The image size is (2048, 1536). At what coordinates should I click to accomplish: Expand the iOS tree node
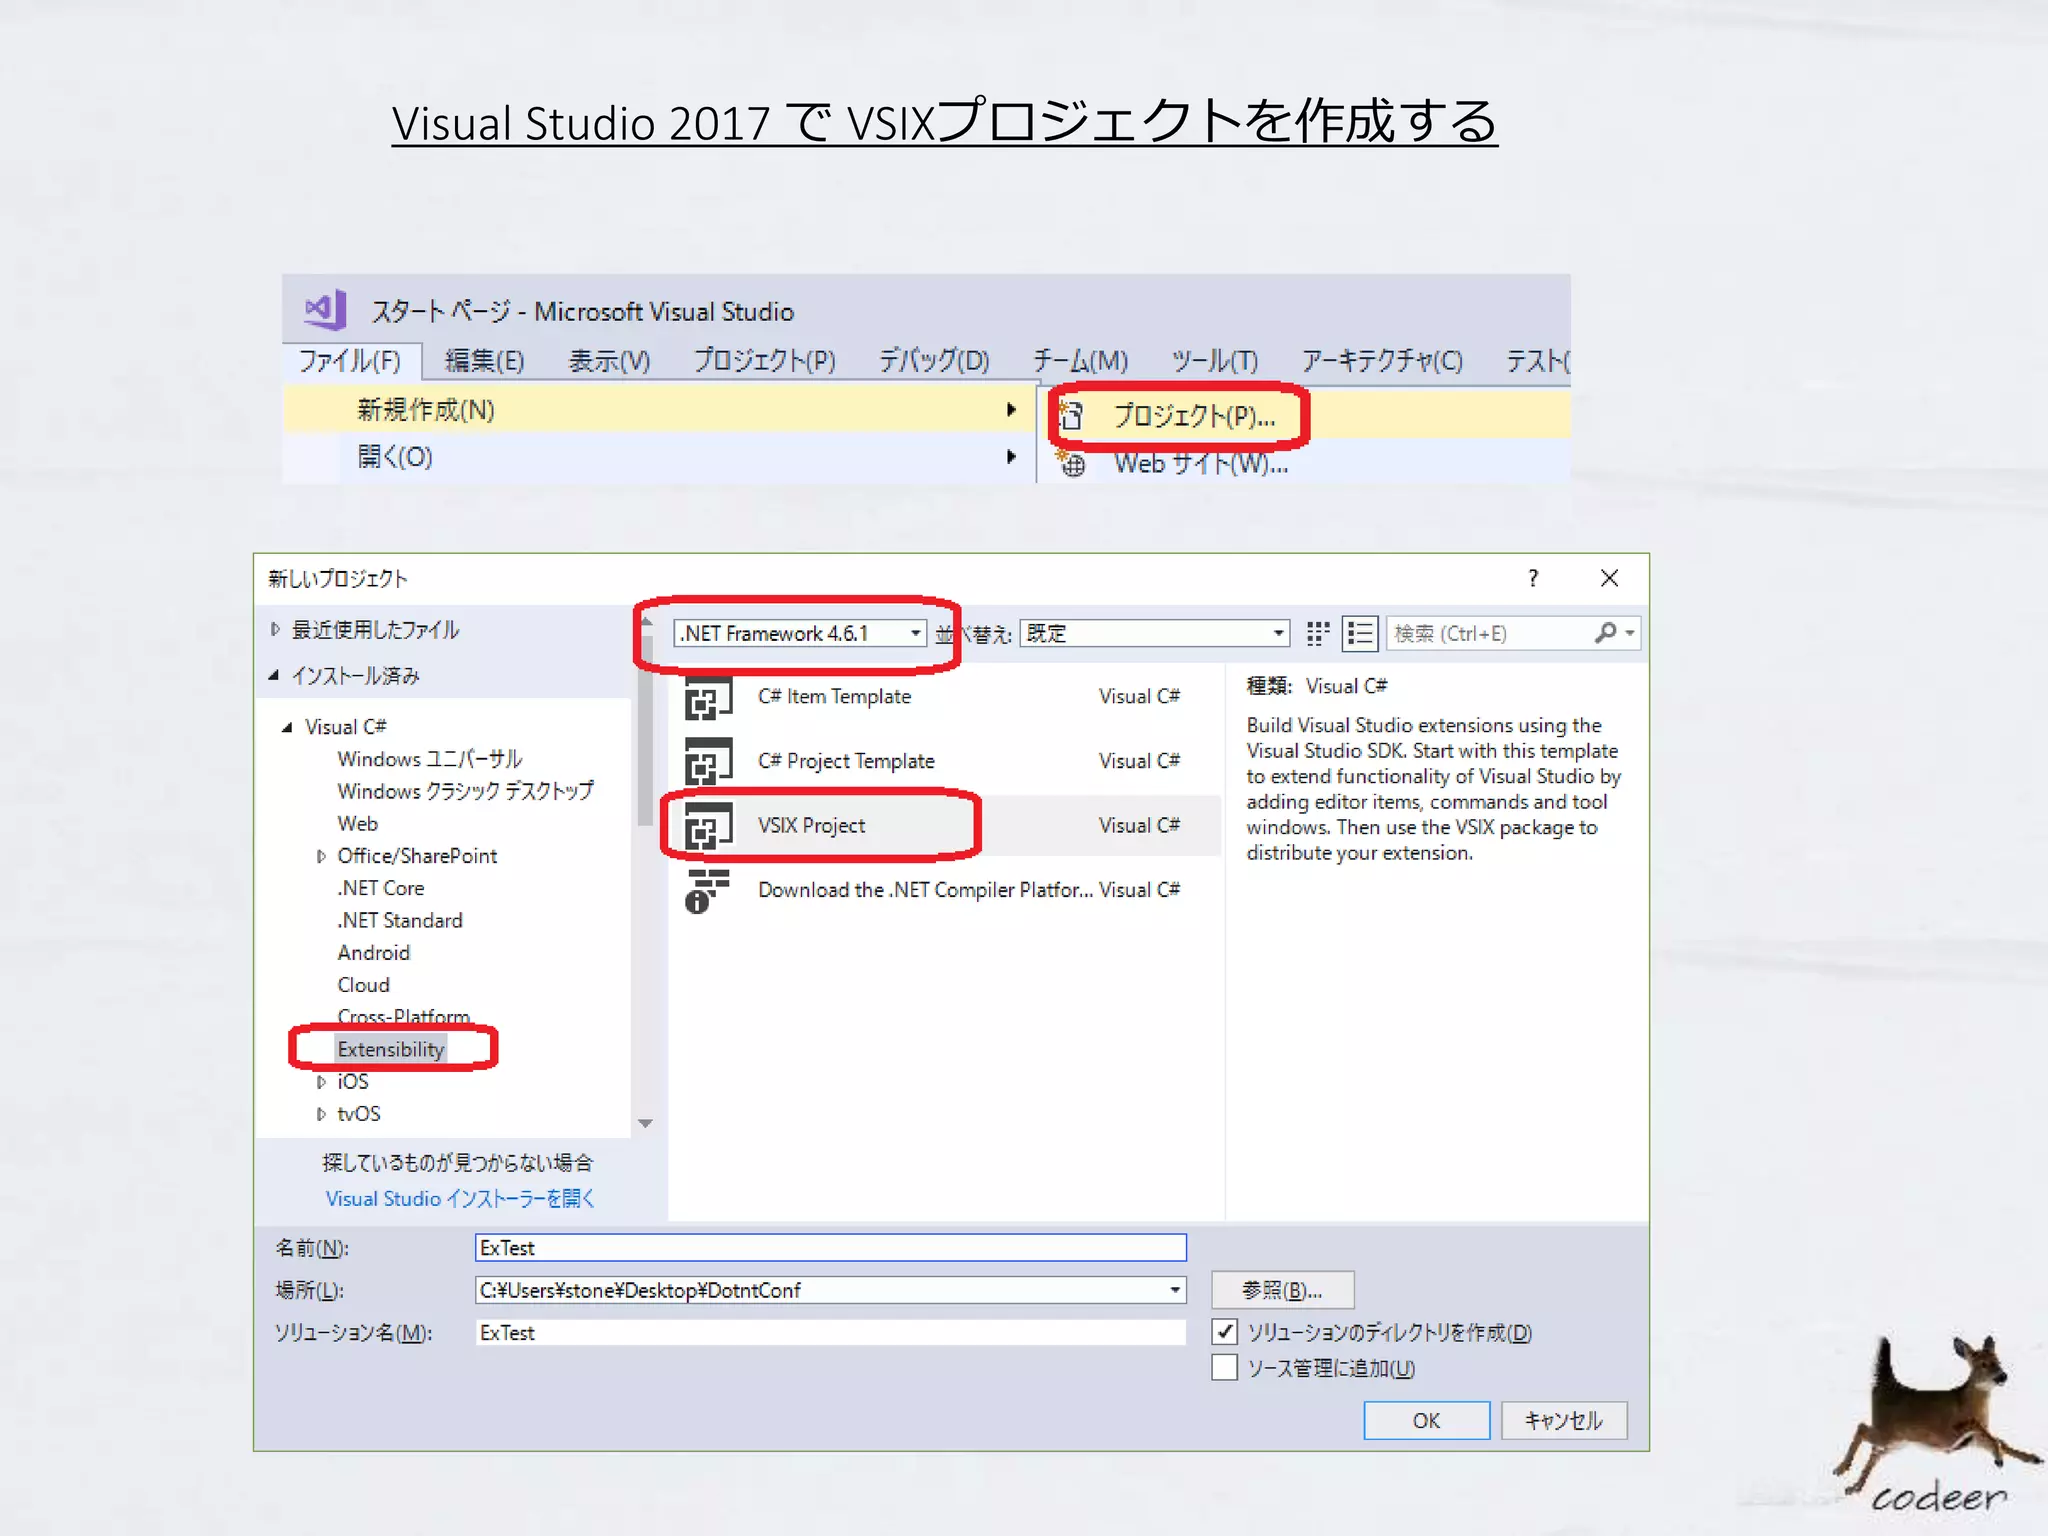click(x=321, y=1082)
